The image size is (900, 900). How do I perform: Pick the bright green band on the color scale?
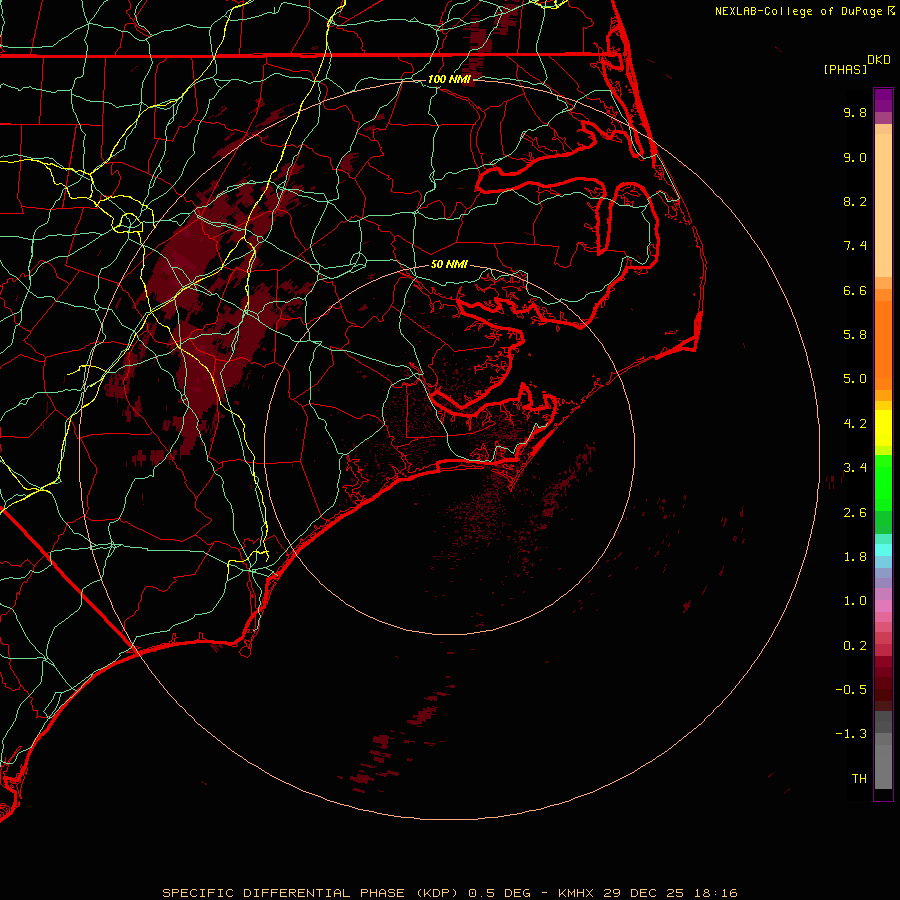(x=883, y=482)
